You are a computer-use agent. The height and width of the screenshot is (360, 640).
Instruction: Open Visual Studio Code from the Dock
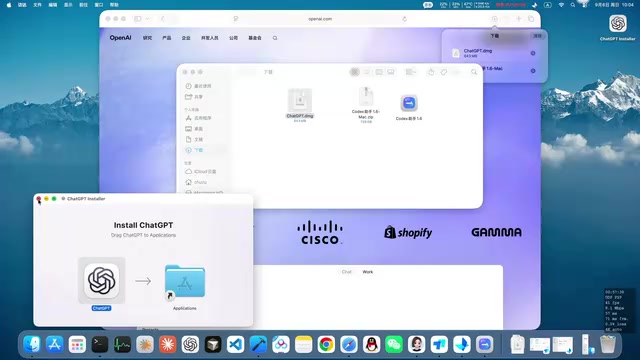[x=236, y=344]
